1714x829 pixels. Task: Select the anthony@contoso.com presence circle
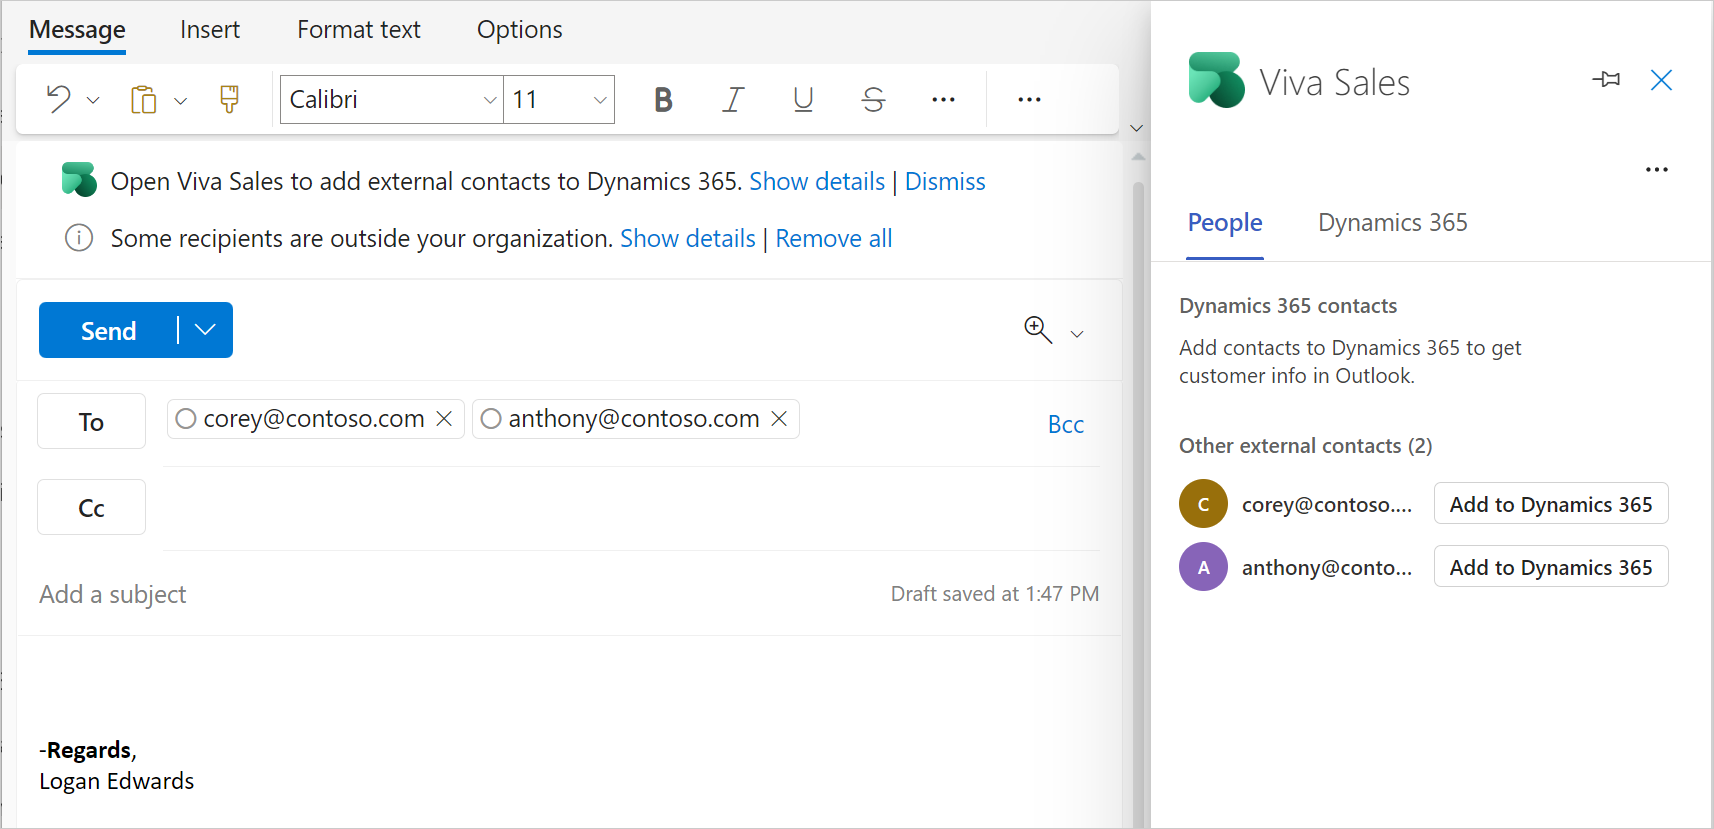[x=491, y=419]
